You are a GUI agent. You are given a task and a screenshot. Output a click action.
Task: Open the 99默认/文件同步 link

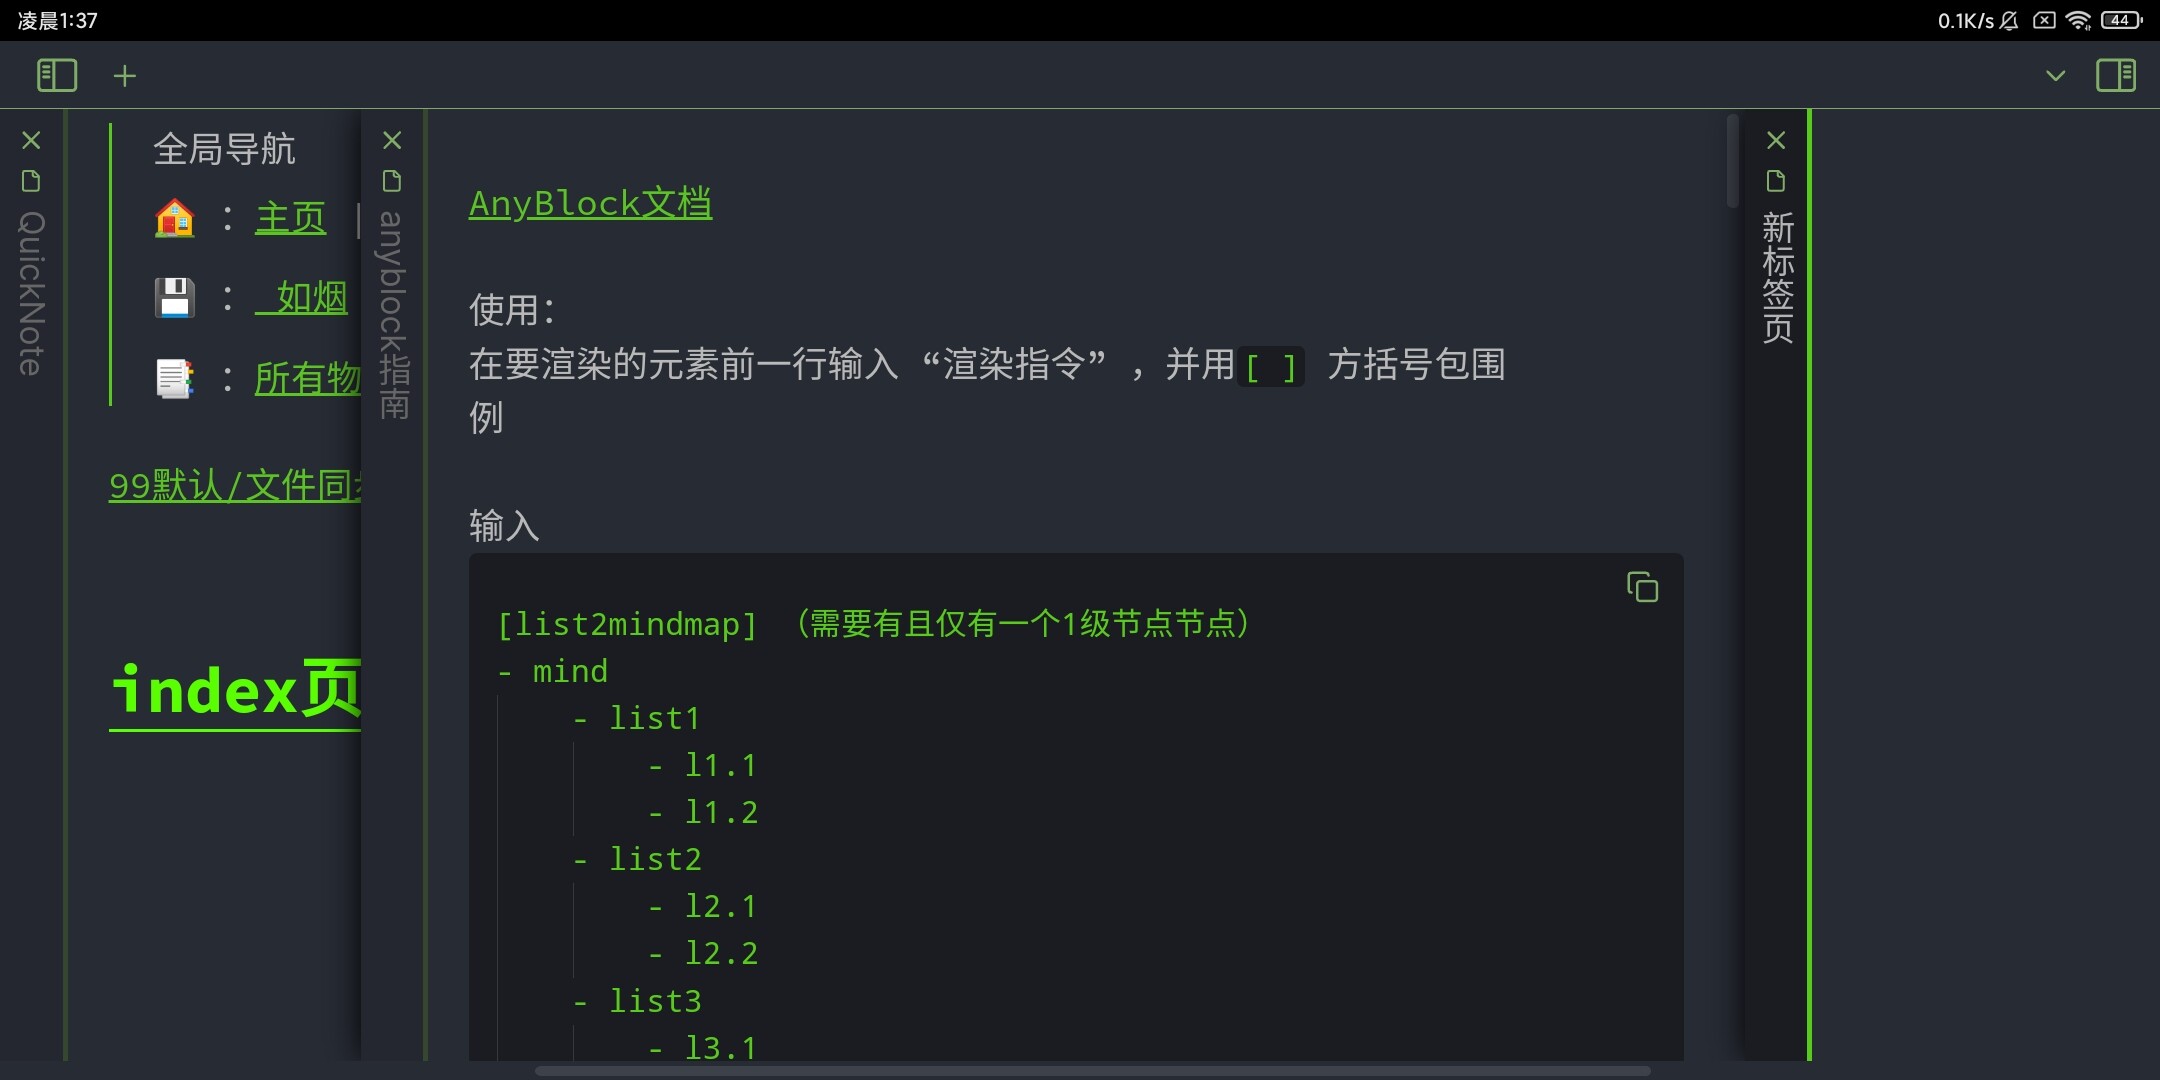pos(235,485)
